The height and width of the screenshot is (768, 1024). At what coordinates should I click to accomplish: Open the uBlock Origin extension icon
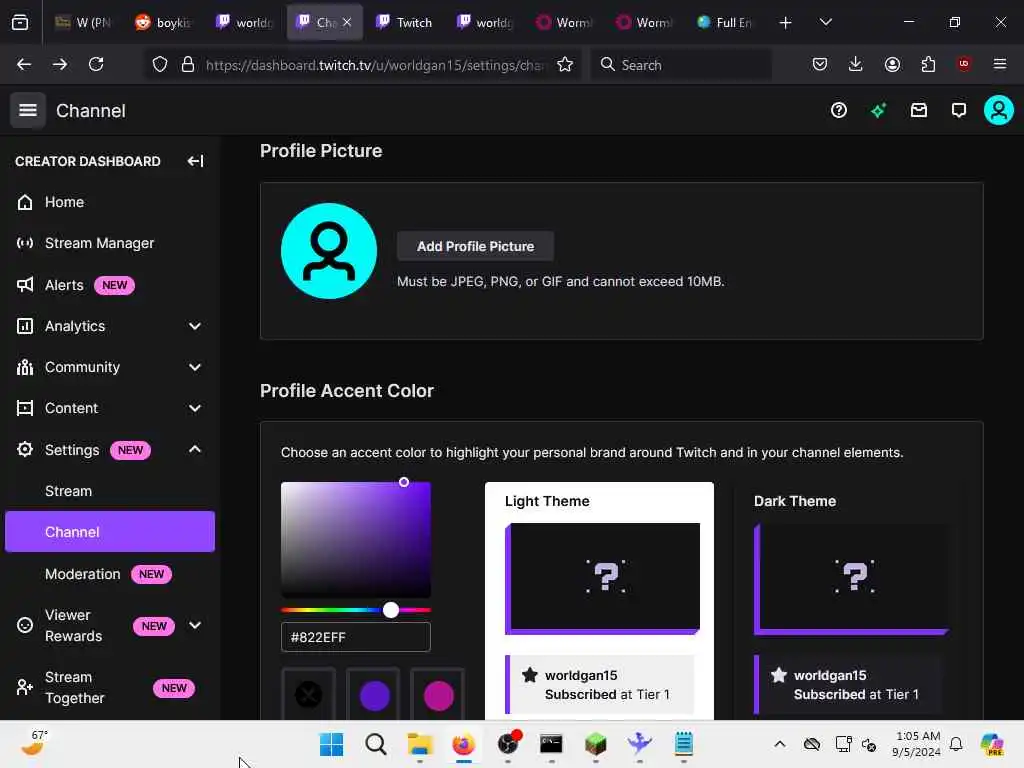[963, 64]
